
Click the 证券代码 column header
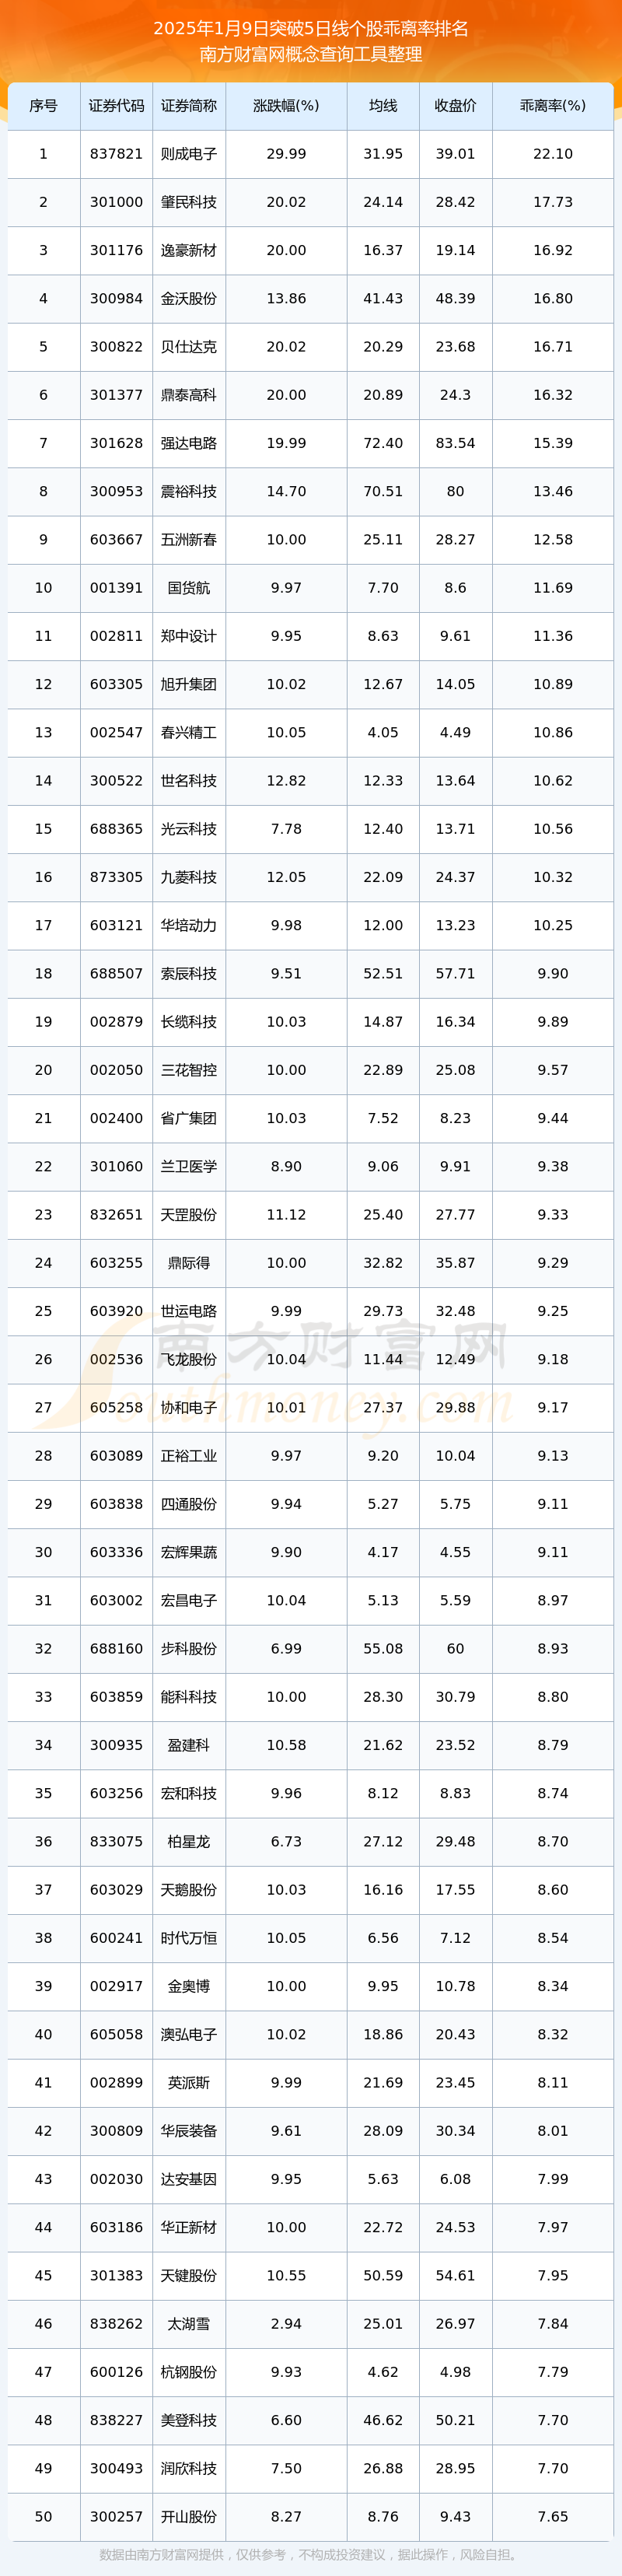tap(116, 106)
